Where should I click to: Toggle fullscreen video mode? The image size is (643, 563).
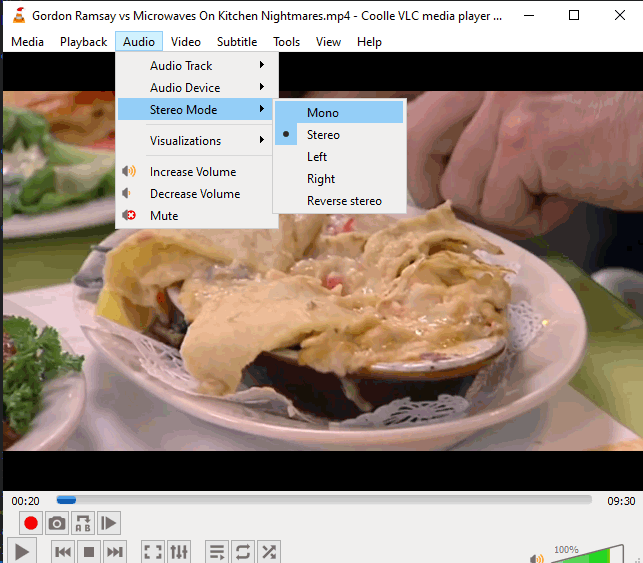[153, 551]
